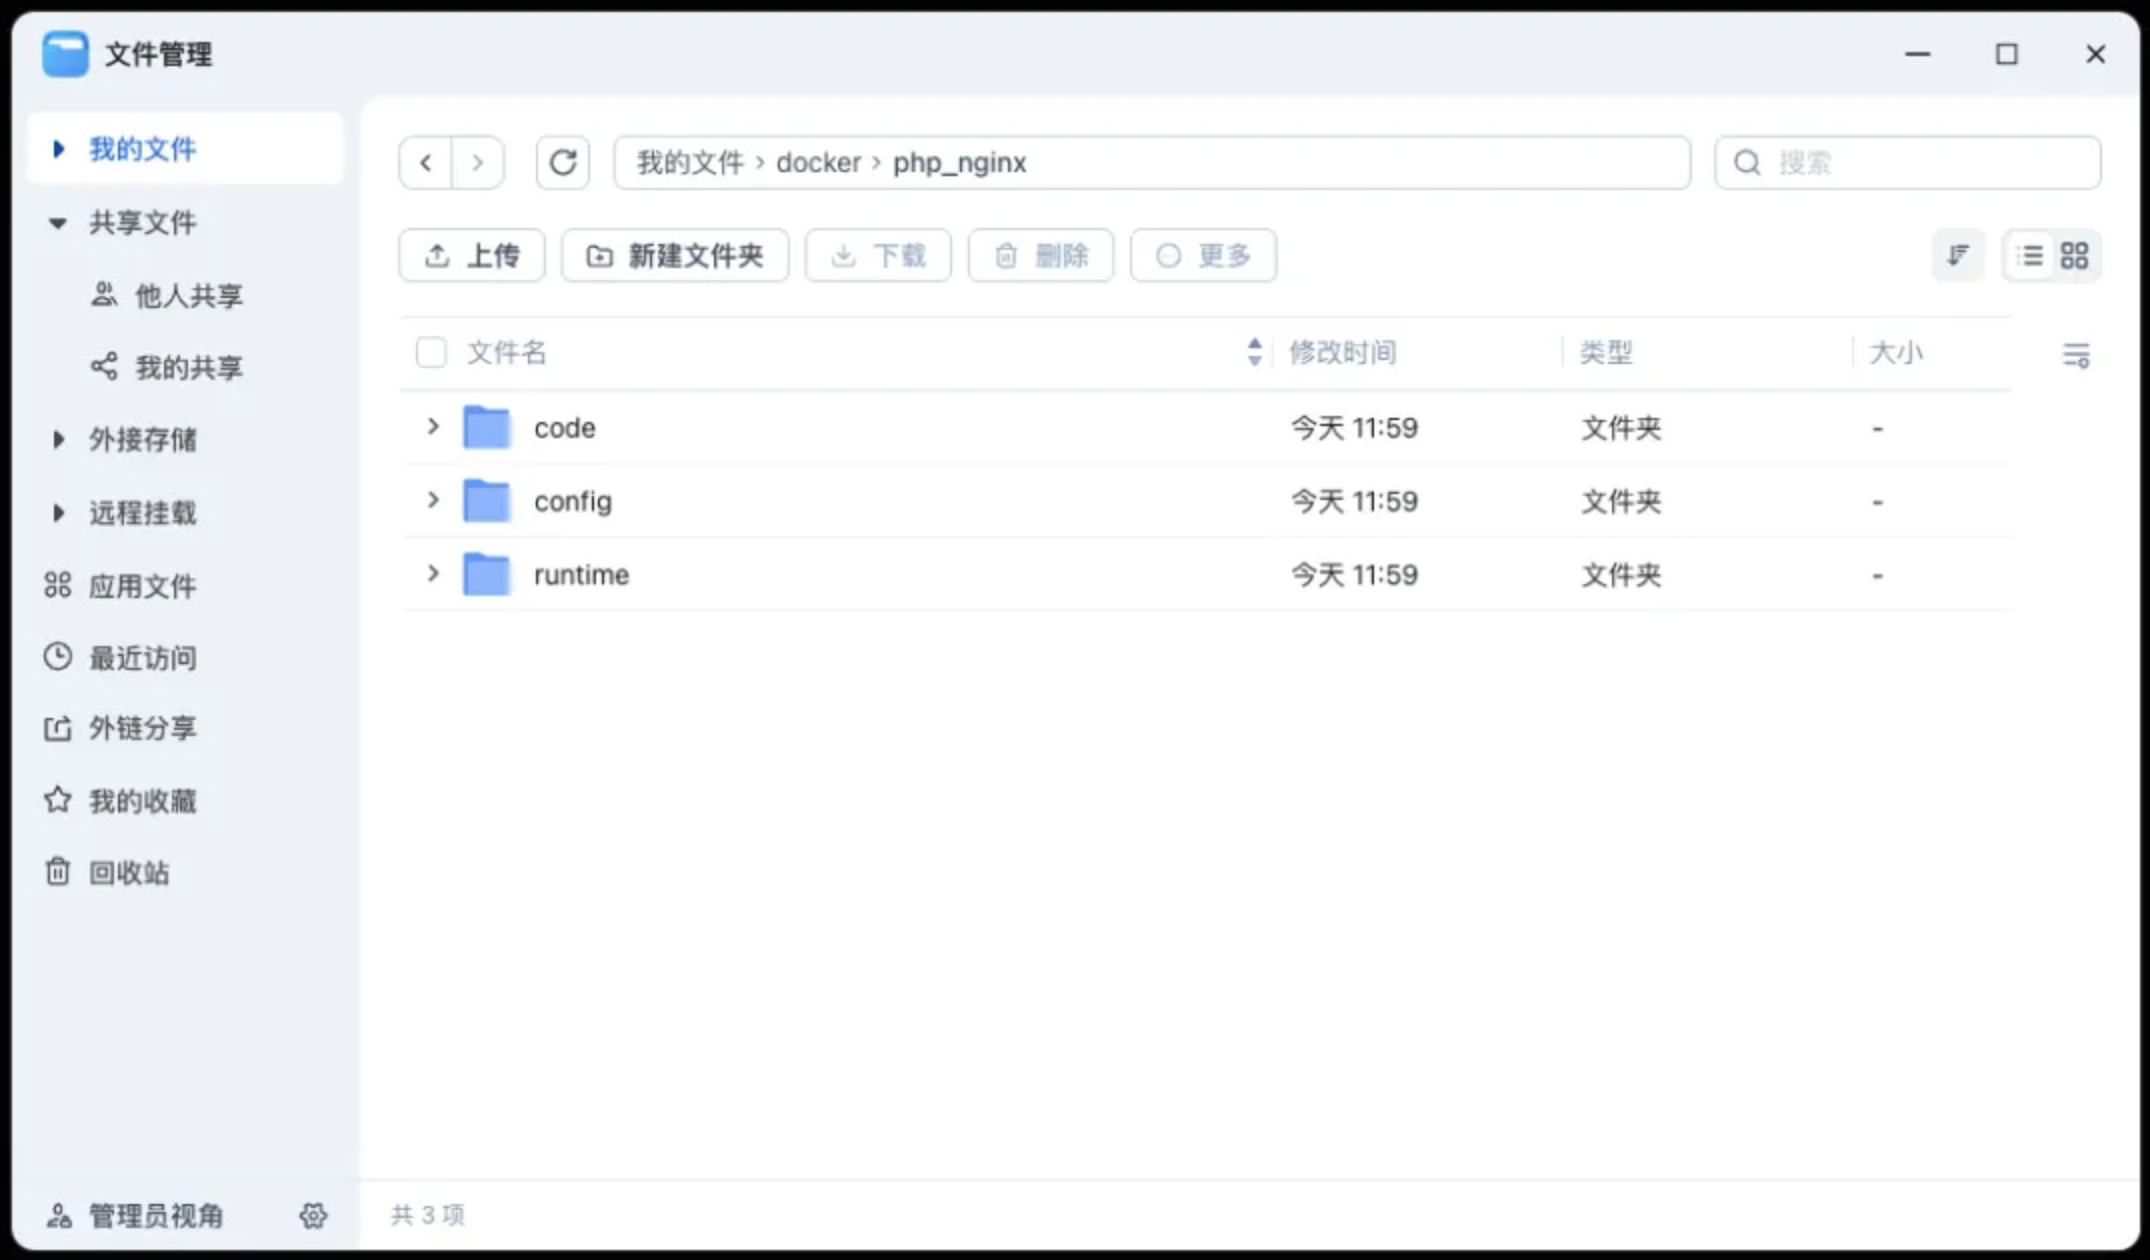Expand the runtime folder row chevron

pos(433,574)
